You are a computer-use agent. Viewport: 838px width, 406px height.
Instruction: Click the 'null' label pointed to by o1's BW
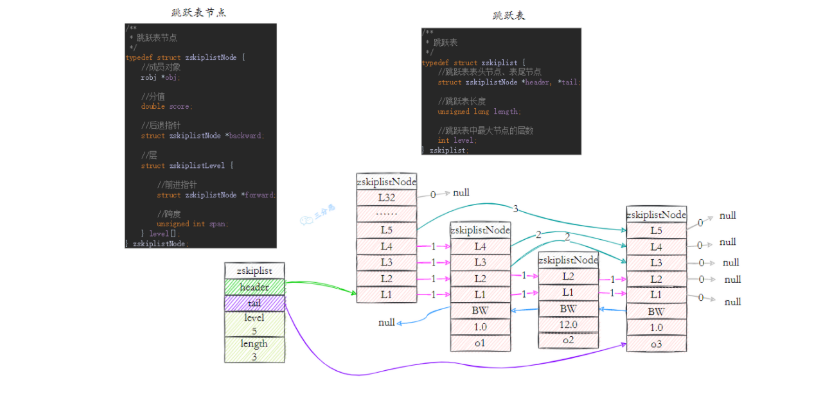(386, 322)
